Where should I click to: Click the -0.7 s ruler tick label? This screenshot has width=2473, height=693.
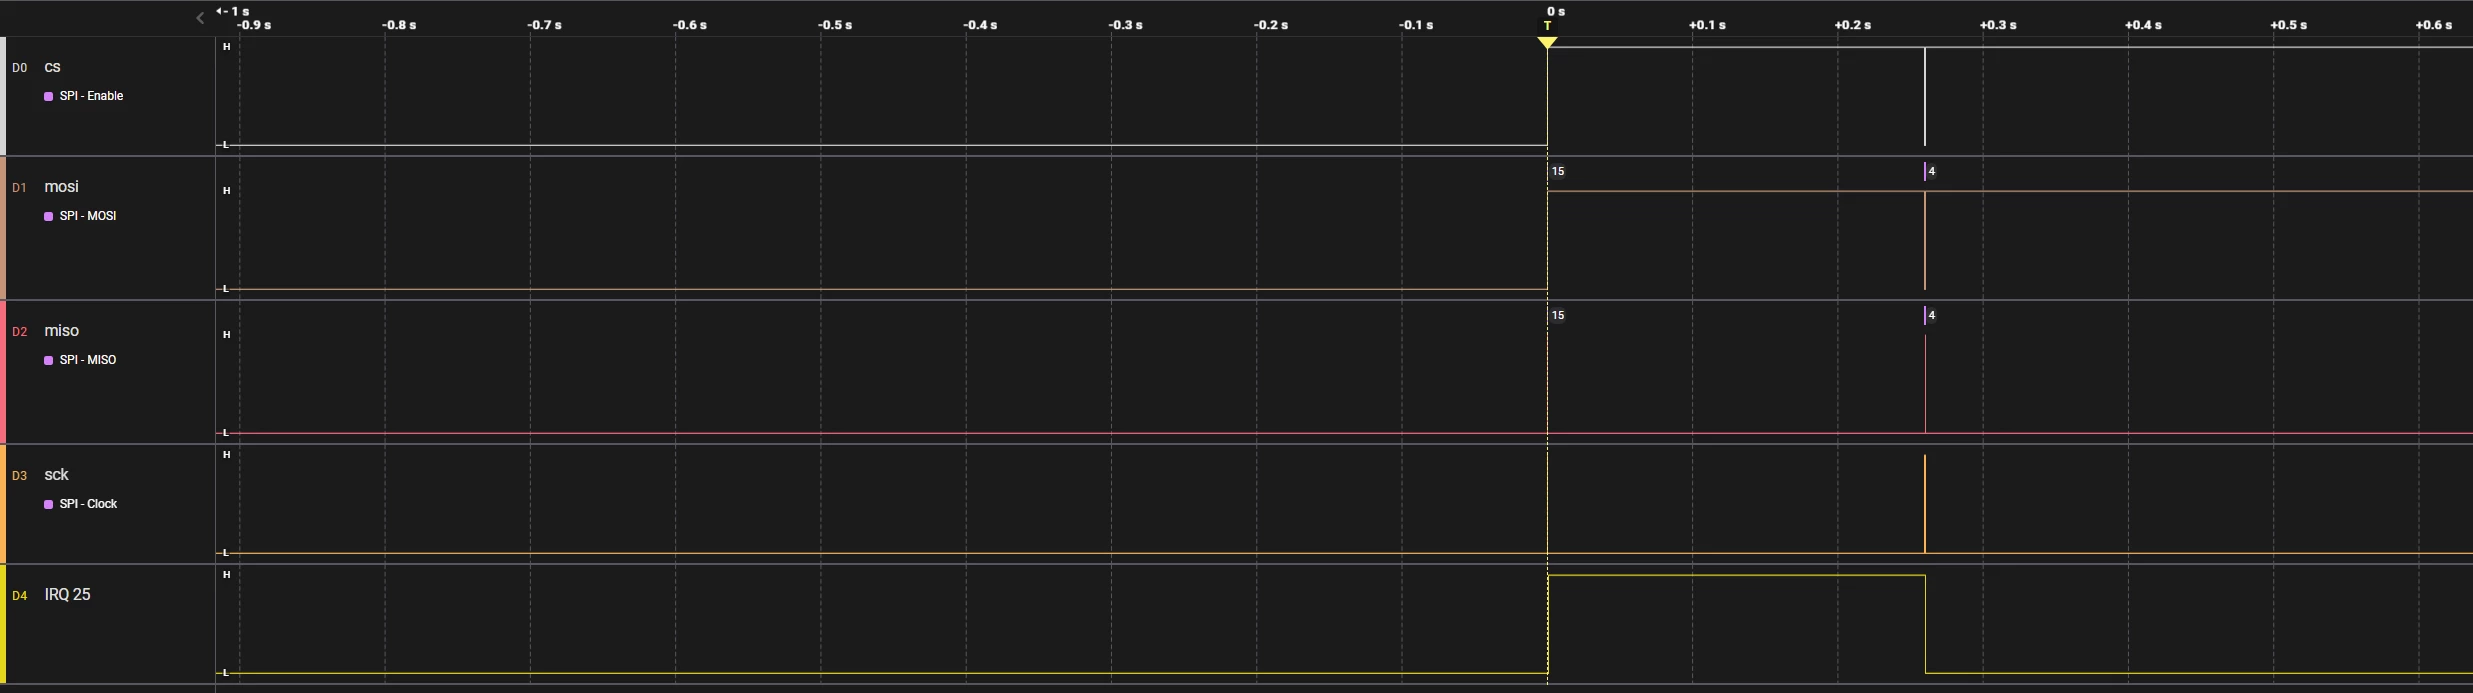545,25
